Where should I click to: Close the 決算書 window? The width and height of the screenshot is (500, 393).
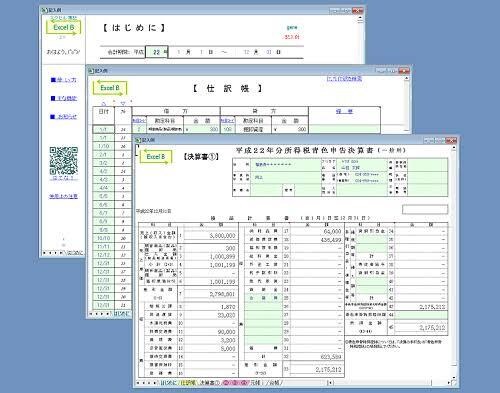(x=451, y=140)
